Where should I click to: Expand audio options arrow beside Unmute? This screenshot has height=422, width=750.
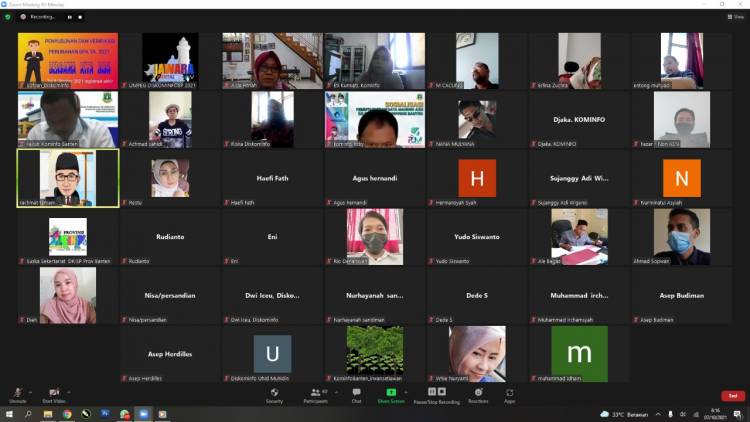pos(29,392)
